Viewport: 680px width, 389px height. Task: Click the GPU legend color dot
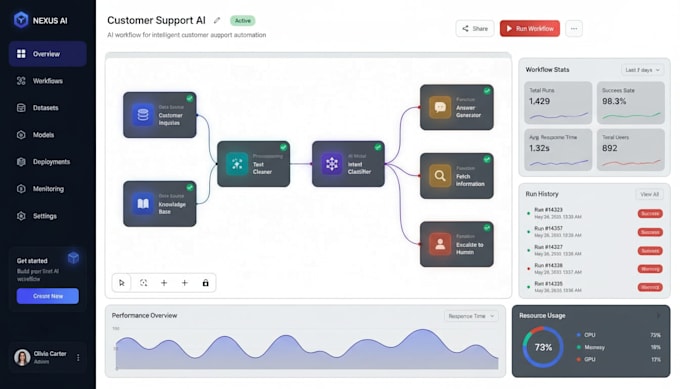point(579,359)
